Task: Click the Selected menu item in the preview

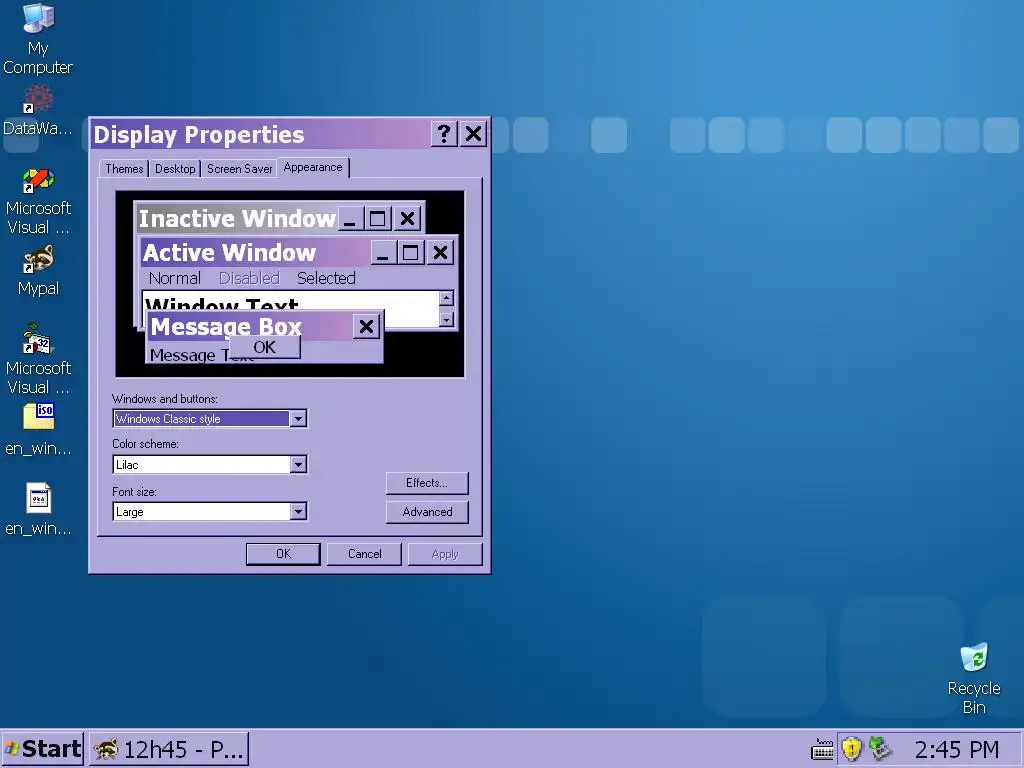Action: [326, 278]
